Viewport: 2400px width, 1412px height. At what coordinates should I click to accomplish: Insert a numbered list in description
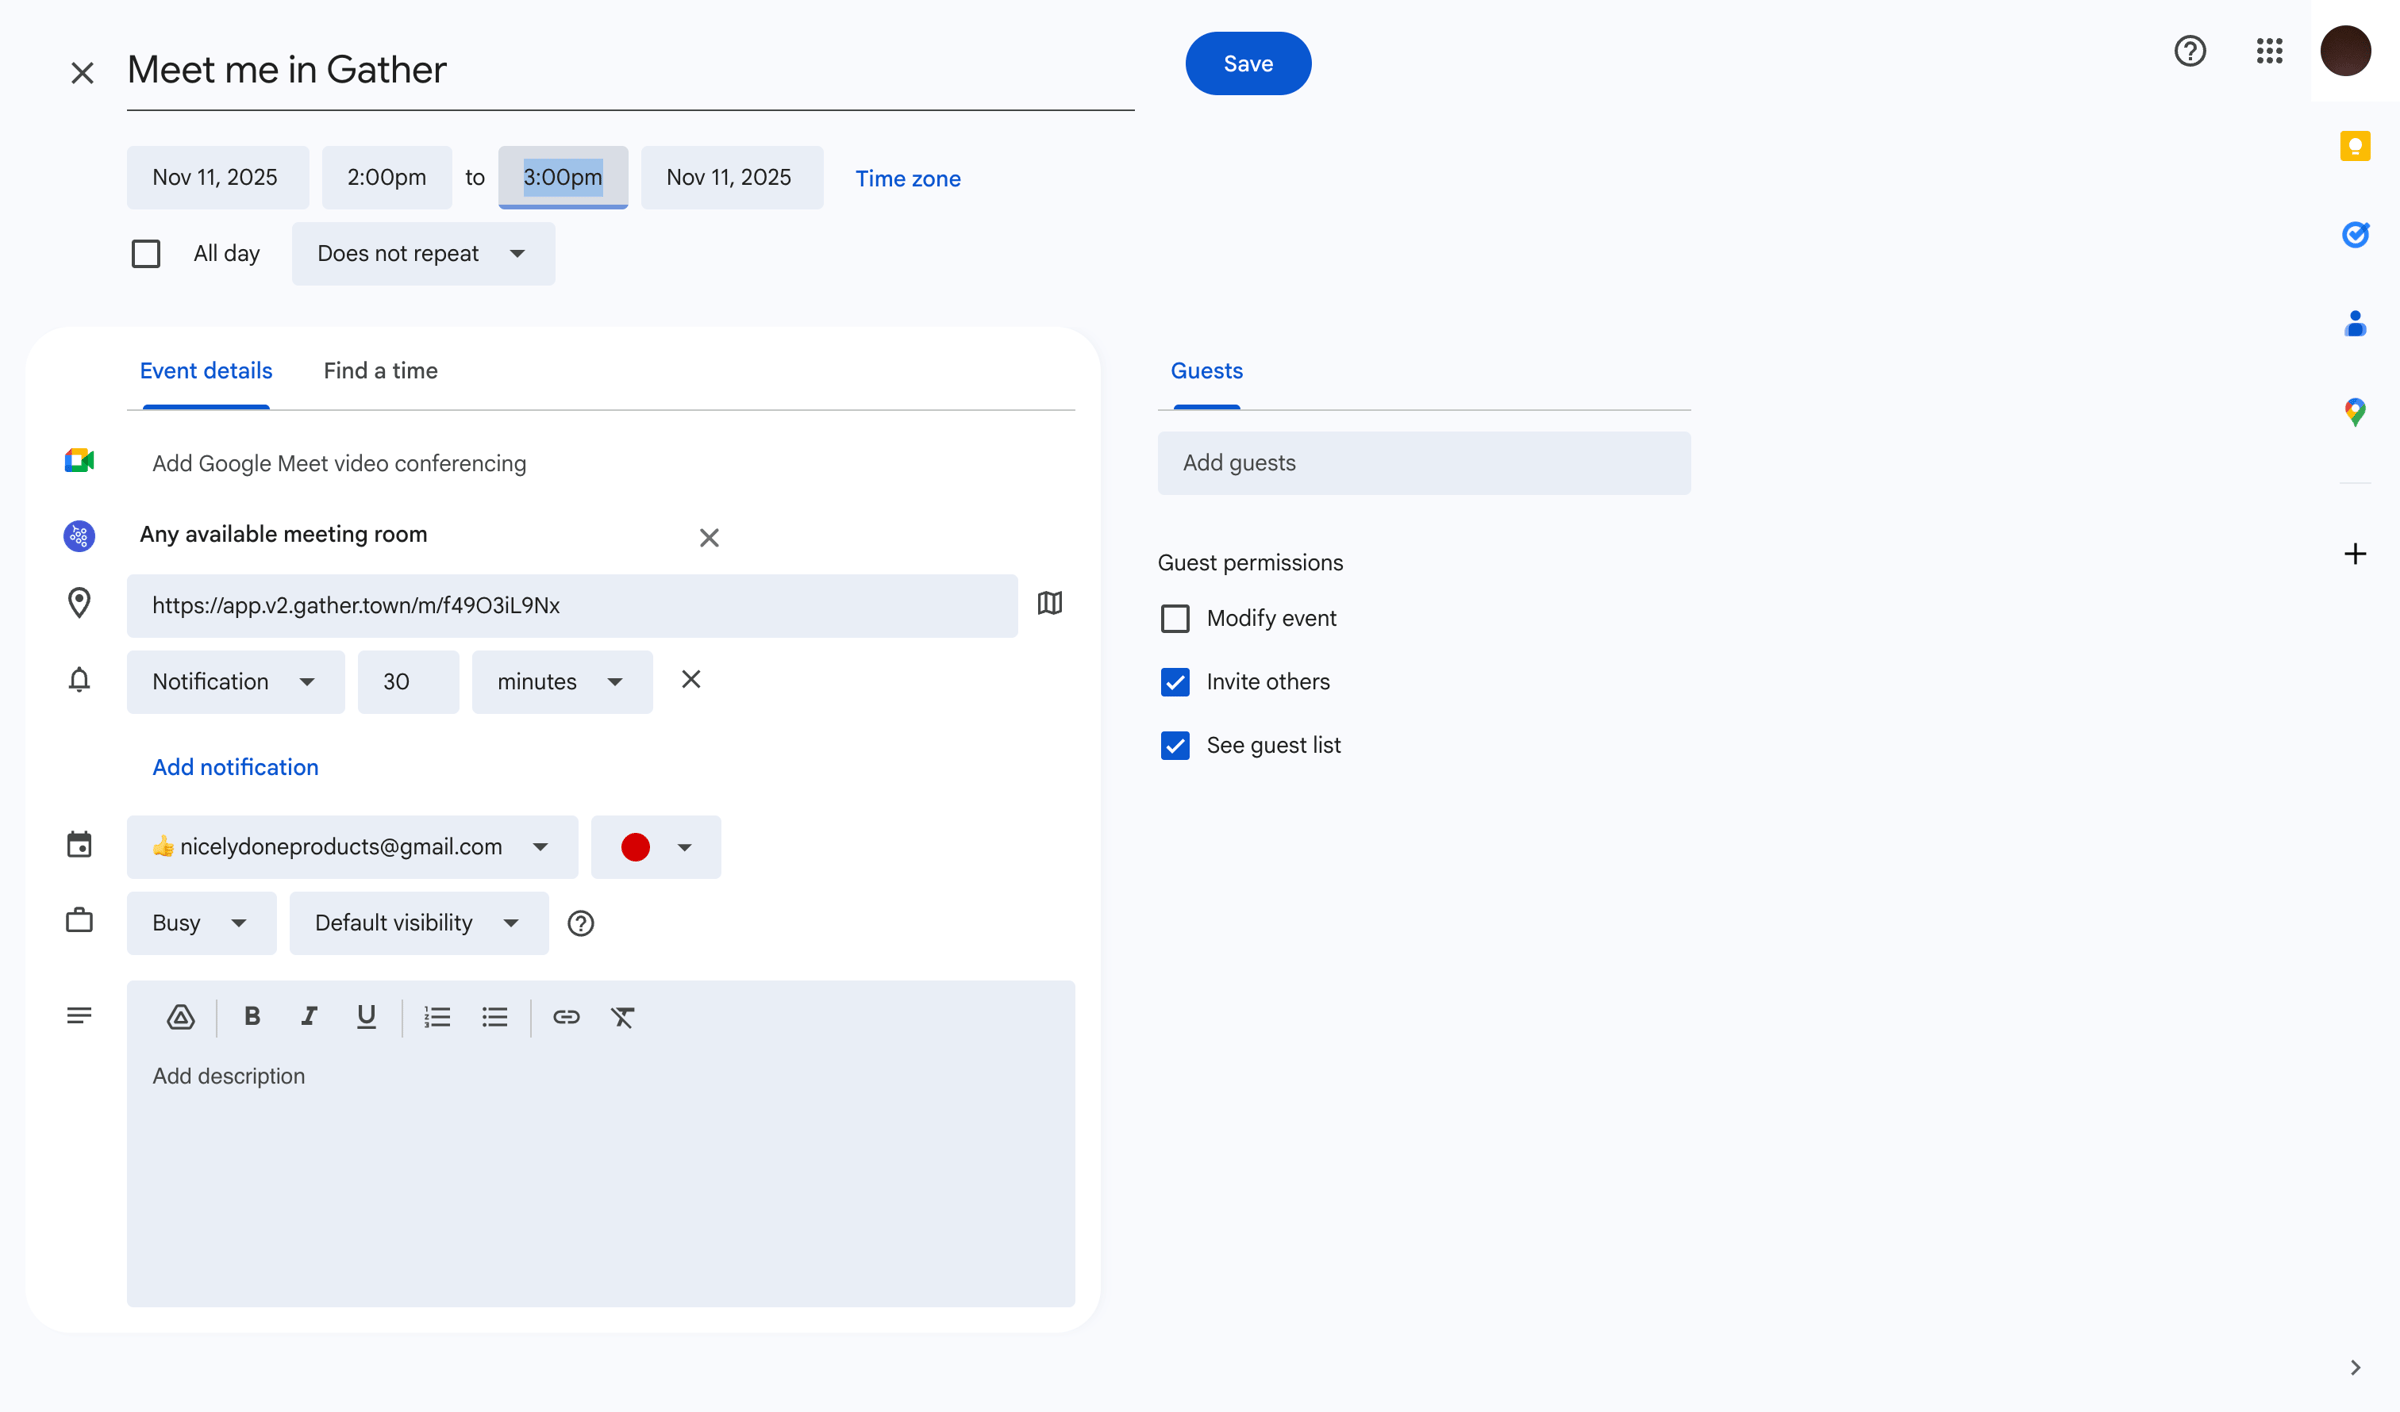pyautogui.click(x=437, y=1017)
